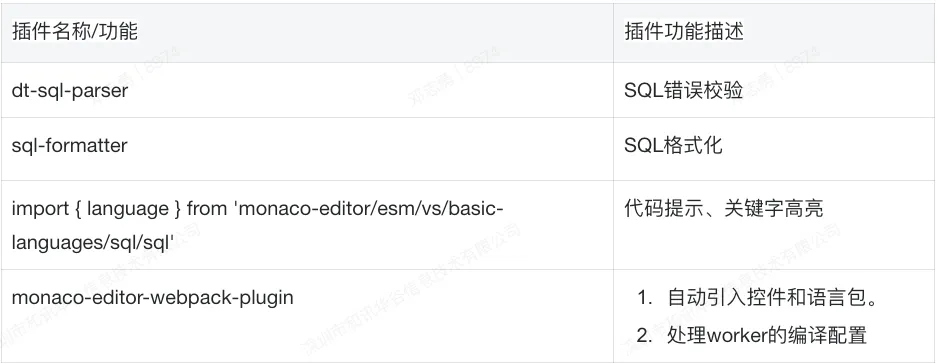This screenshot has height=363, width=937.
Task: Click the import { language } code text
Action: pyautogui.click(x=96, y=209)
